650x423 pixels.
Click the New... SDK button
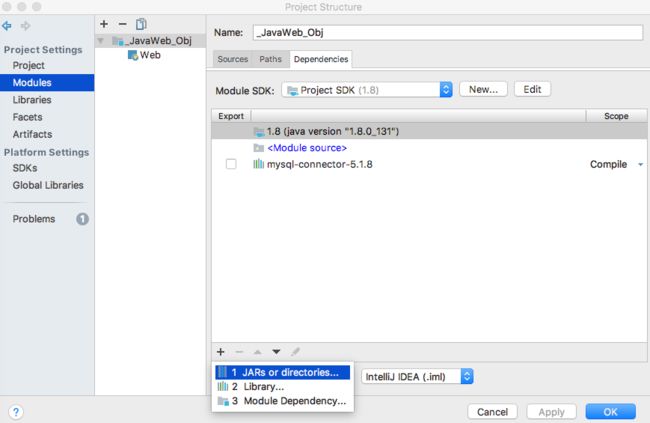[x=483, y=90]
